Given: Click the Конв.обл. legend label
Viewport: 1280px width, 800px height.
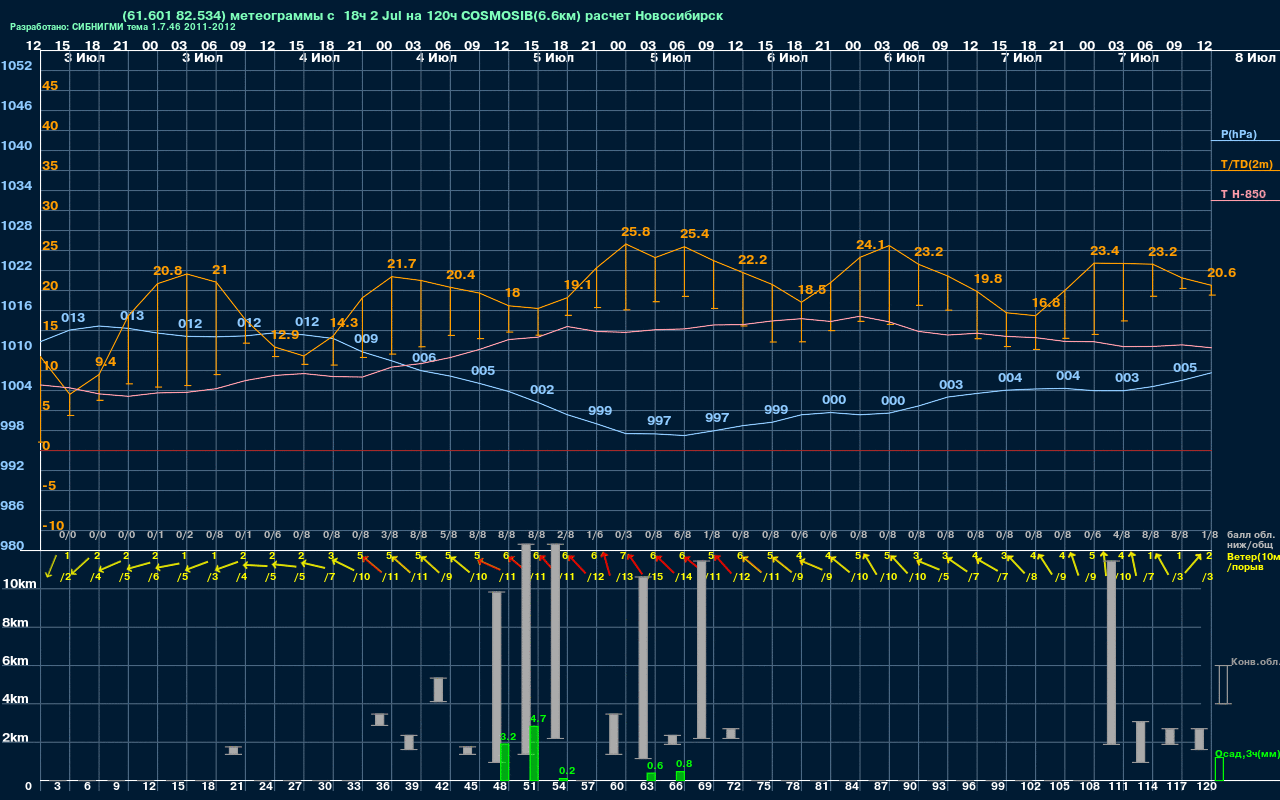Looking at the screenshot, I should tap(1255, 662).
